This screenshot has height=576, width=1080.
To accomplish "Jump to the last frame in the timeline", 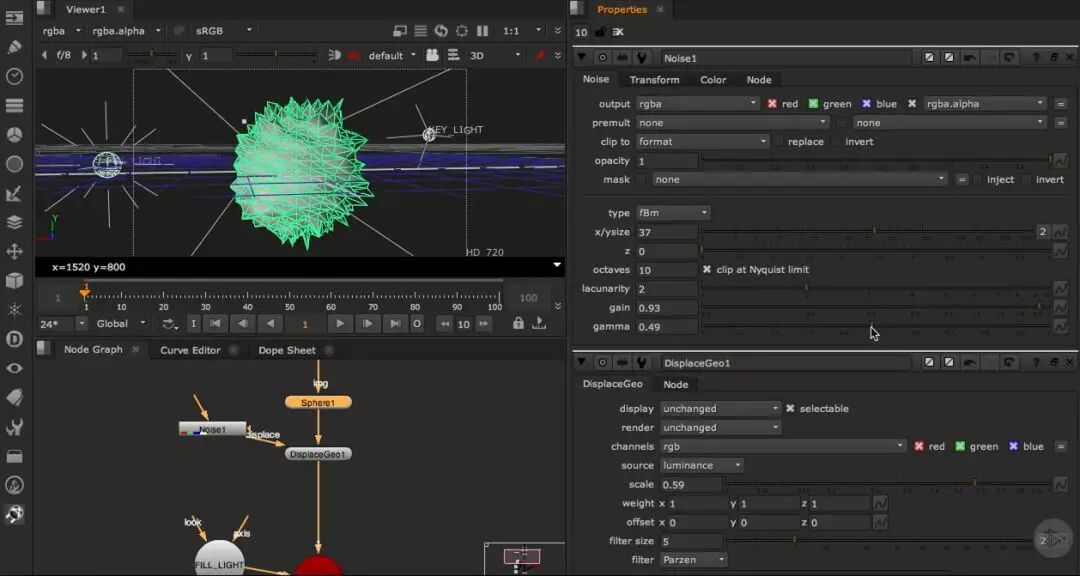I will pos(395,324).
